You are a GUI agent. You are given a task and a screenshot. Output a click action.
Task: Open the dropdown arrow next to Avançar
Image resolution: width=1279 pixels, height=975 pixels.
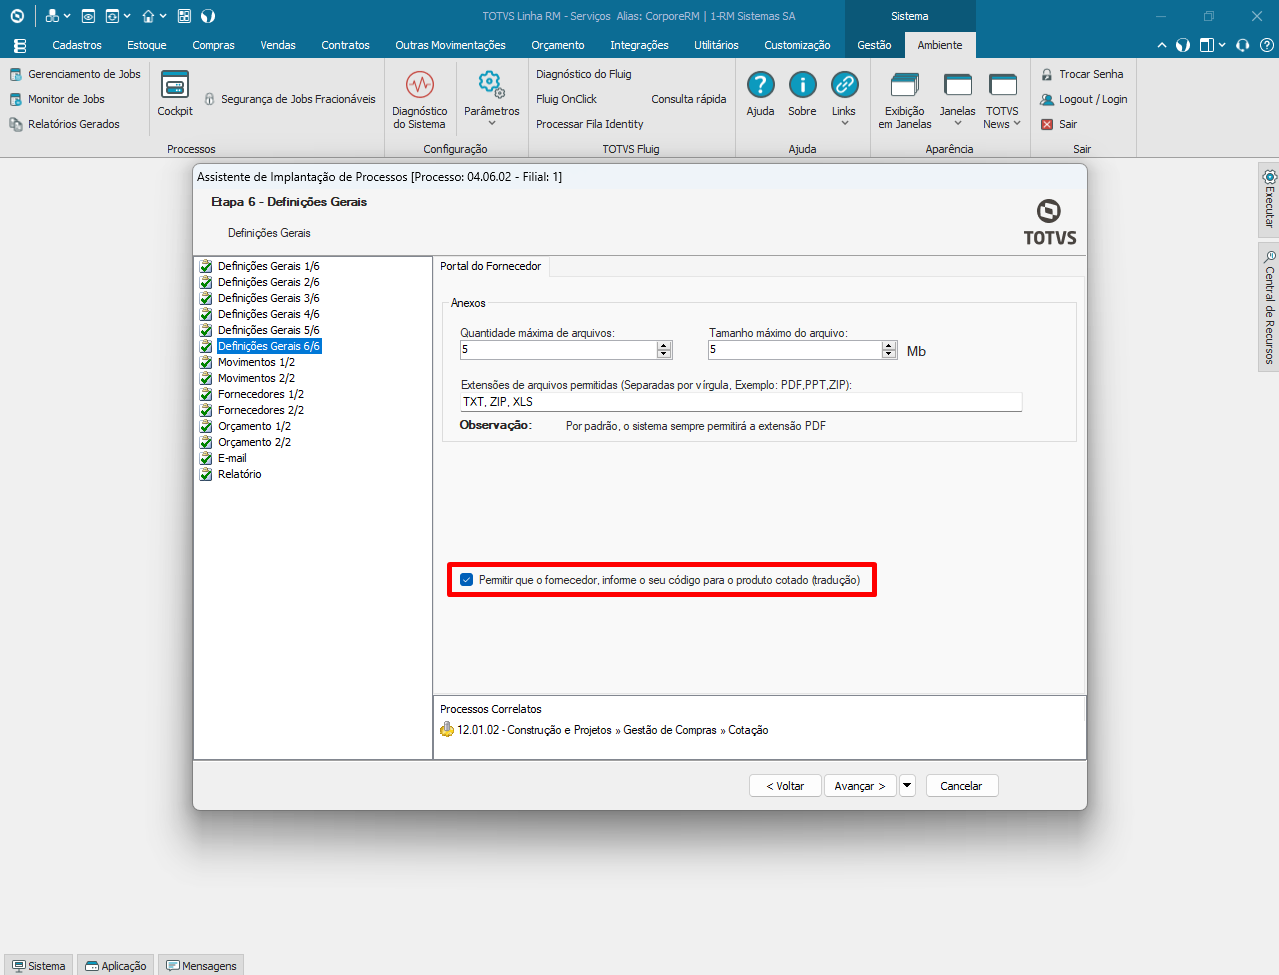click(907, 786)
